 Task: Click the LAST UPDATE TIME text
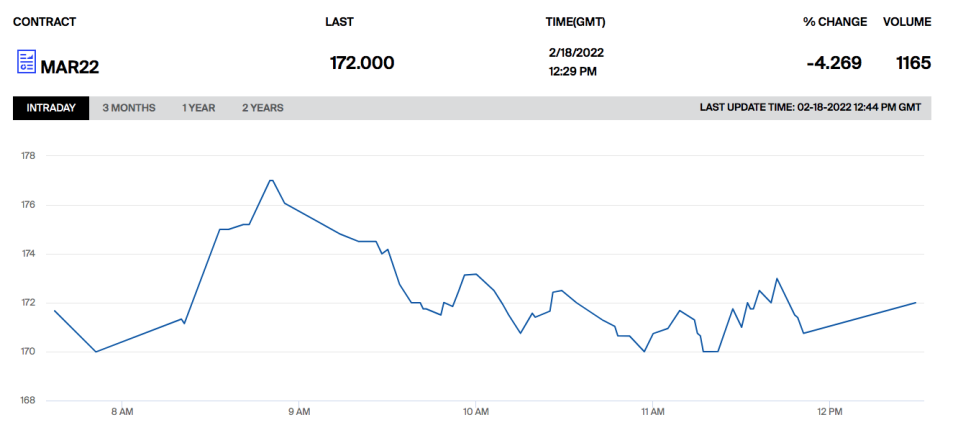pyautogui.click(x=810, y=108)
